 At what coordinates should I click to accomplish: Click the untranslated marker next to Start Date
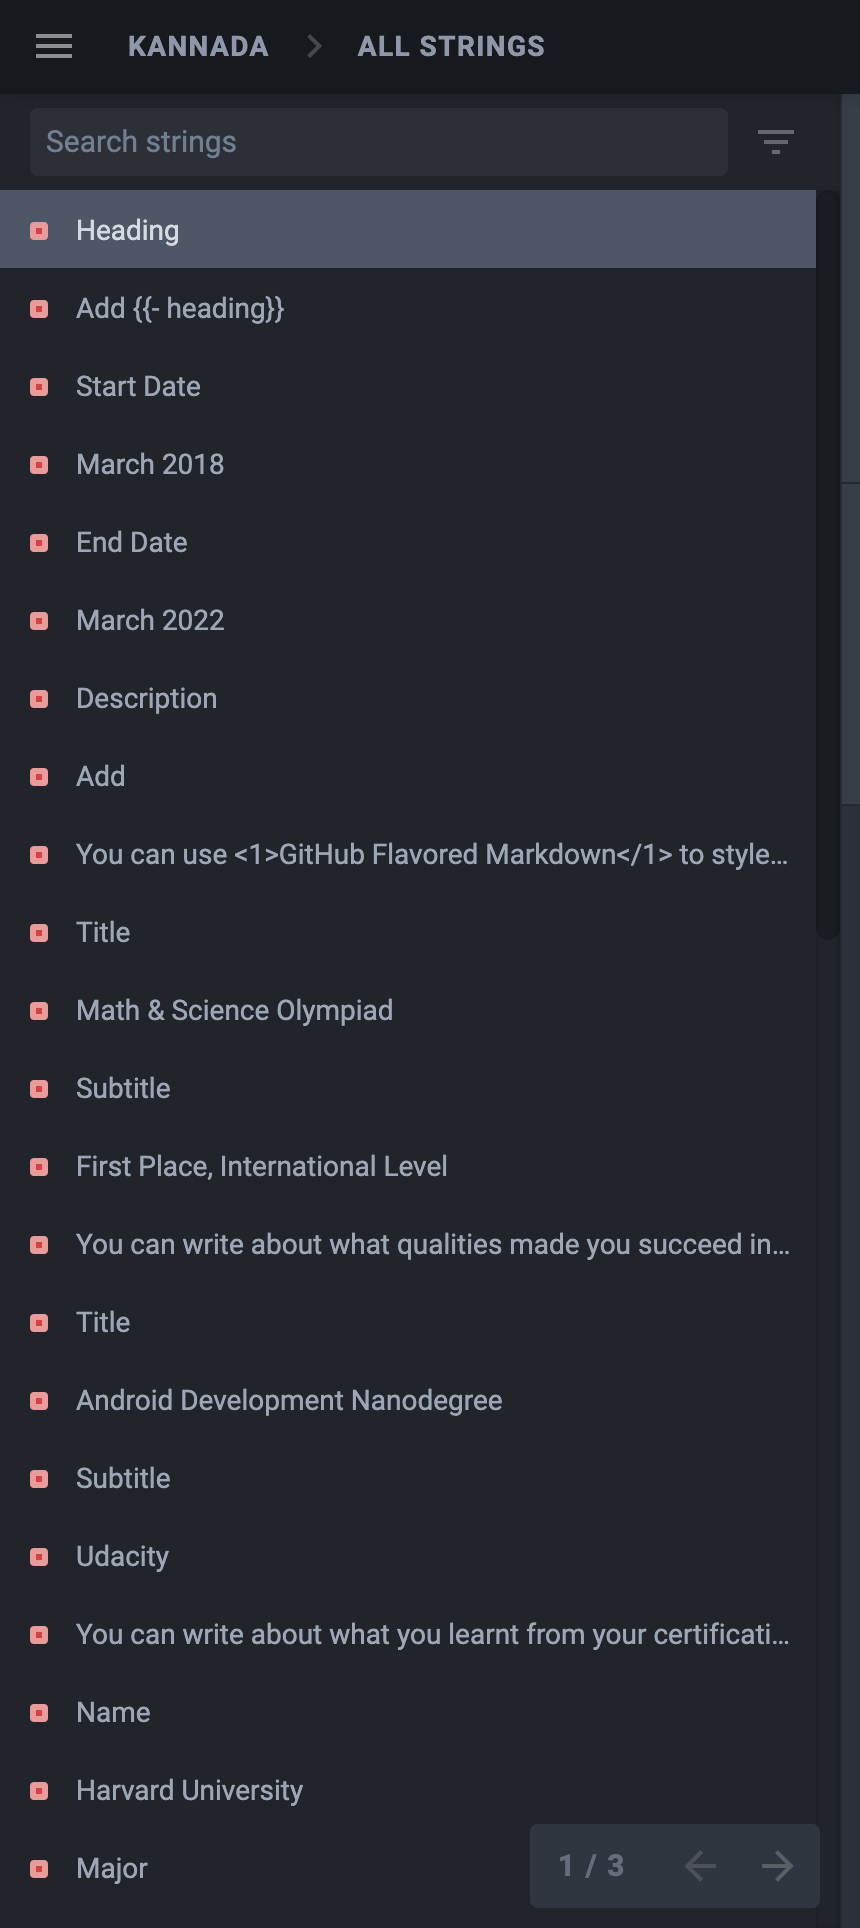(39, 387)
